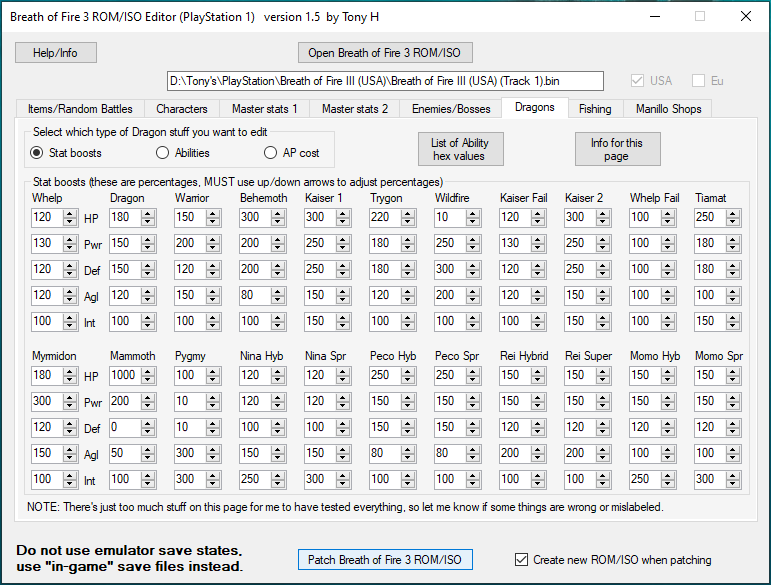
Task: Select the Stat boosts radio button
Action: click(x=37, y=153)
